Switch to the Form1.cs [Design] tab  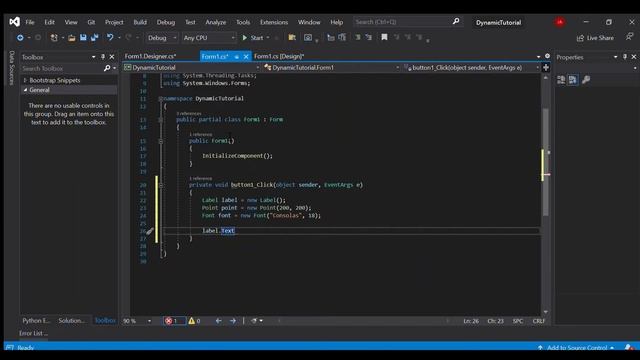tap(279, 56)
